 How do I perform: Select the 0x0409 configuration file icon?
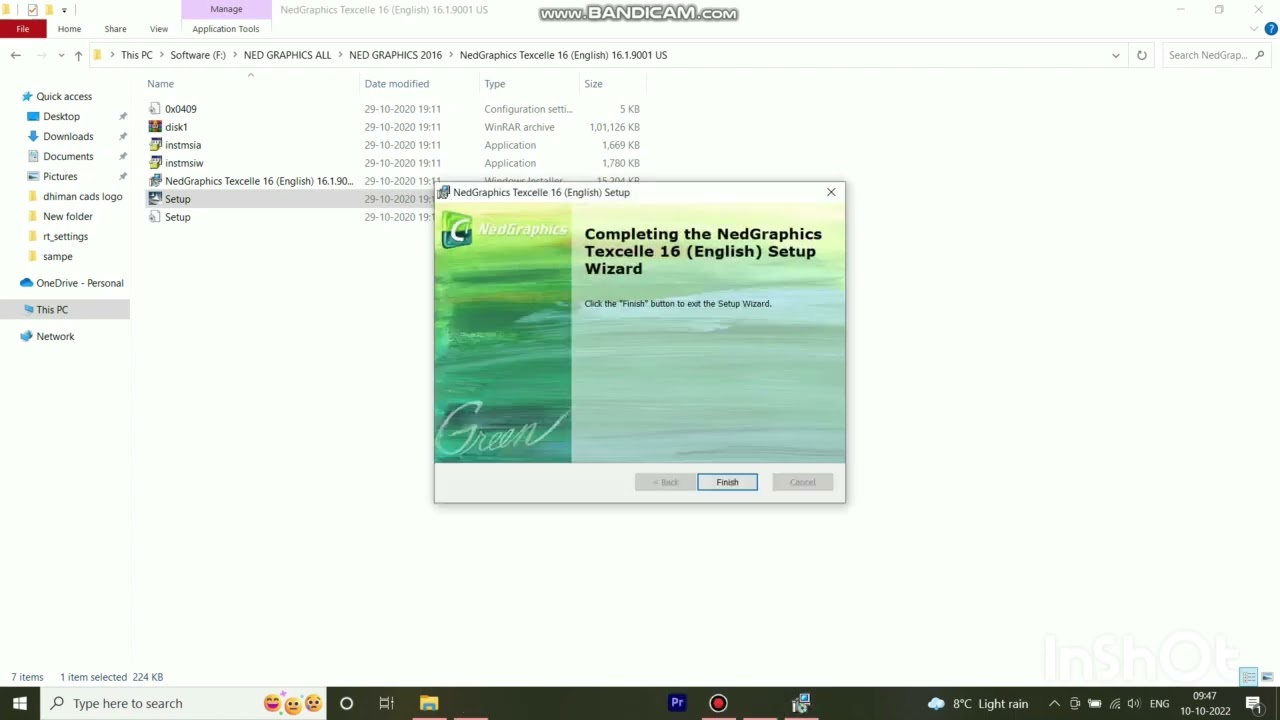(155, 109)
